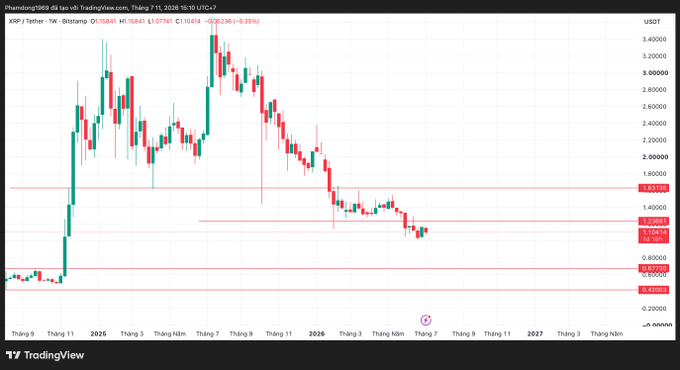Click the current price 1.10414 label

tap(654, 232)
